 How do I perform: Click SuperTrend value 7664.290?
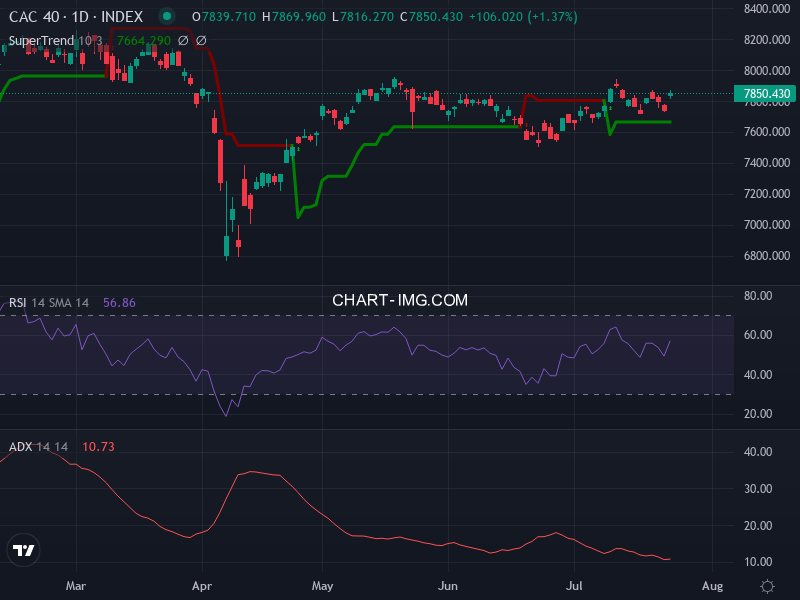pos(143,40)
